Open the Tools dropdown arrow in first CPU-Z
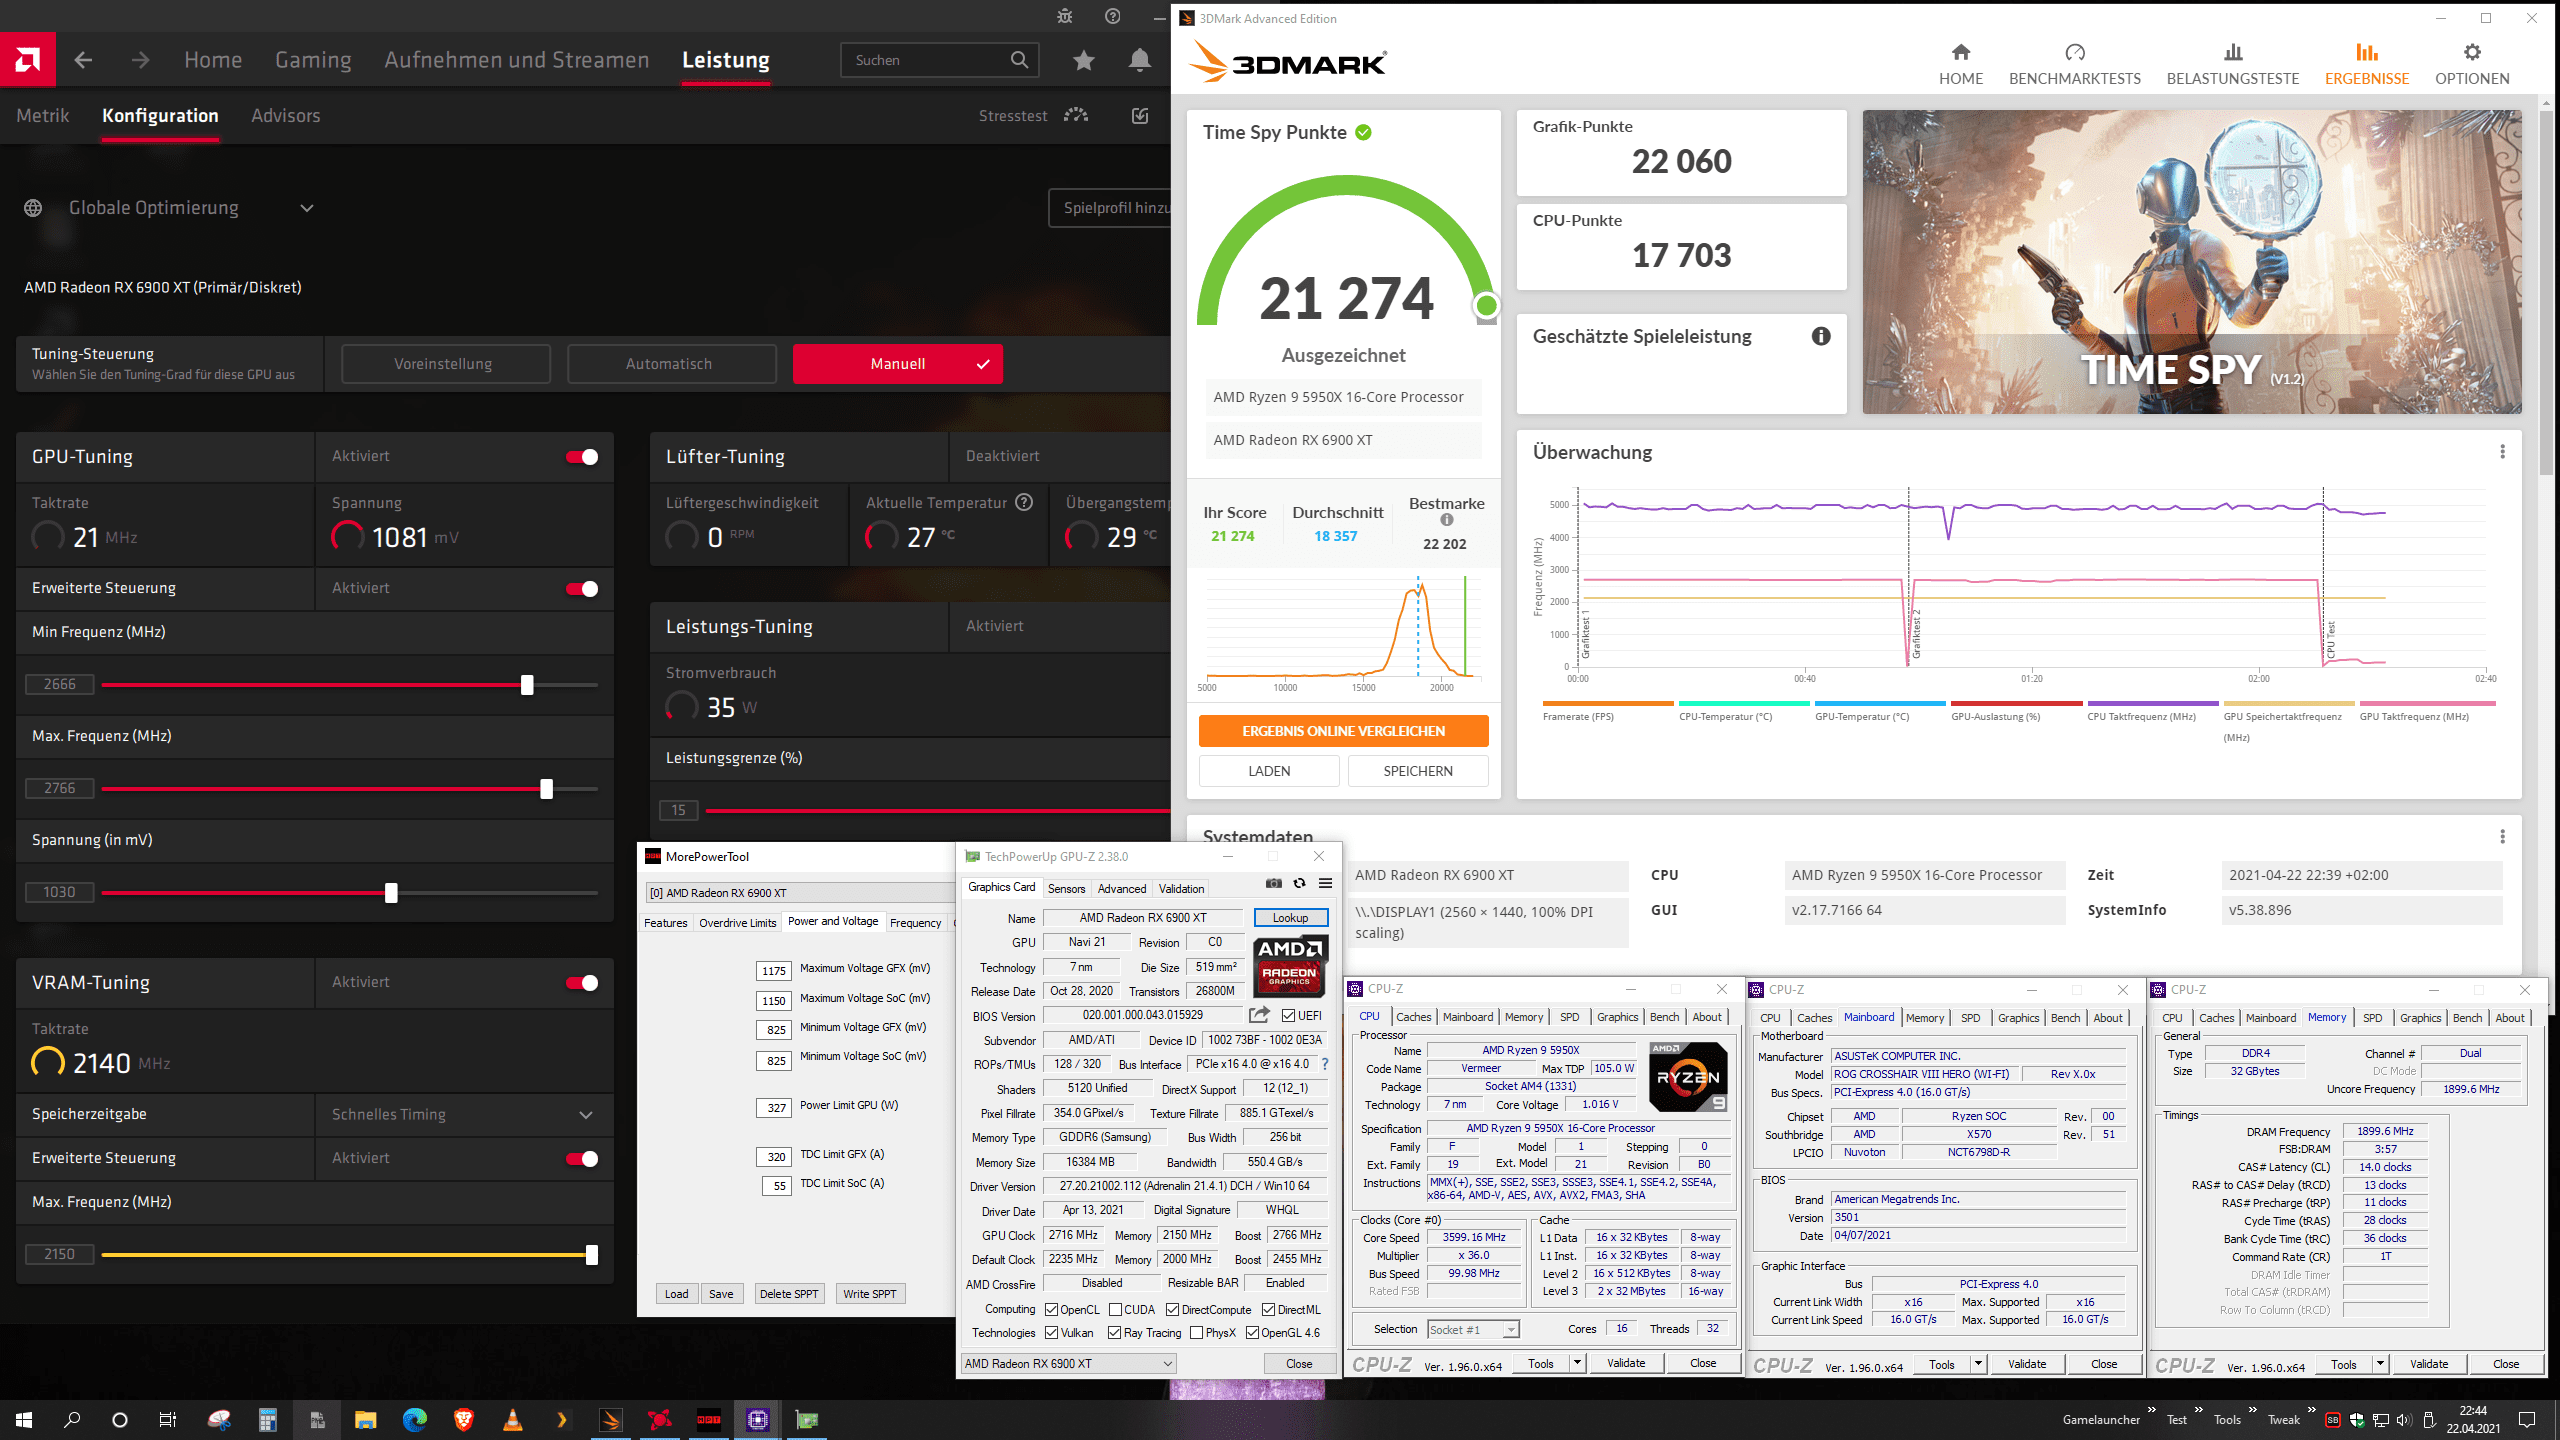Screen dimensions: 2560x1440 pyautogui.click(x=1577, y=1363)
